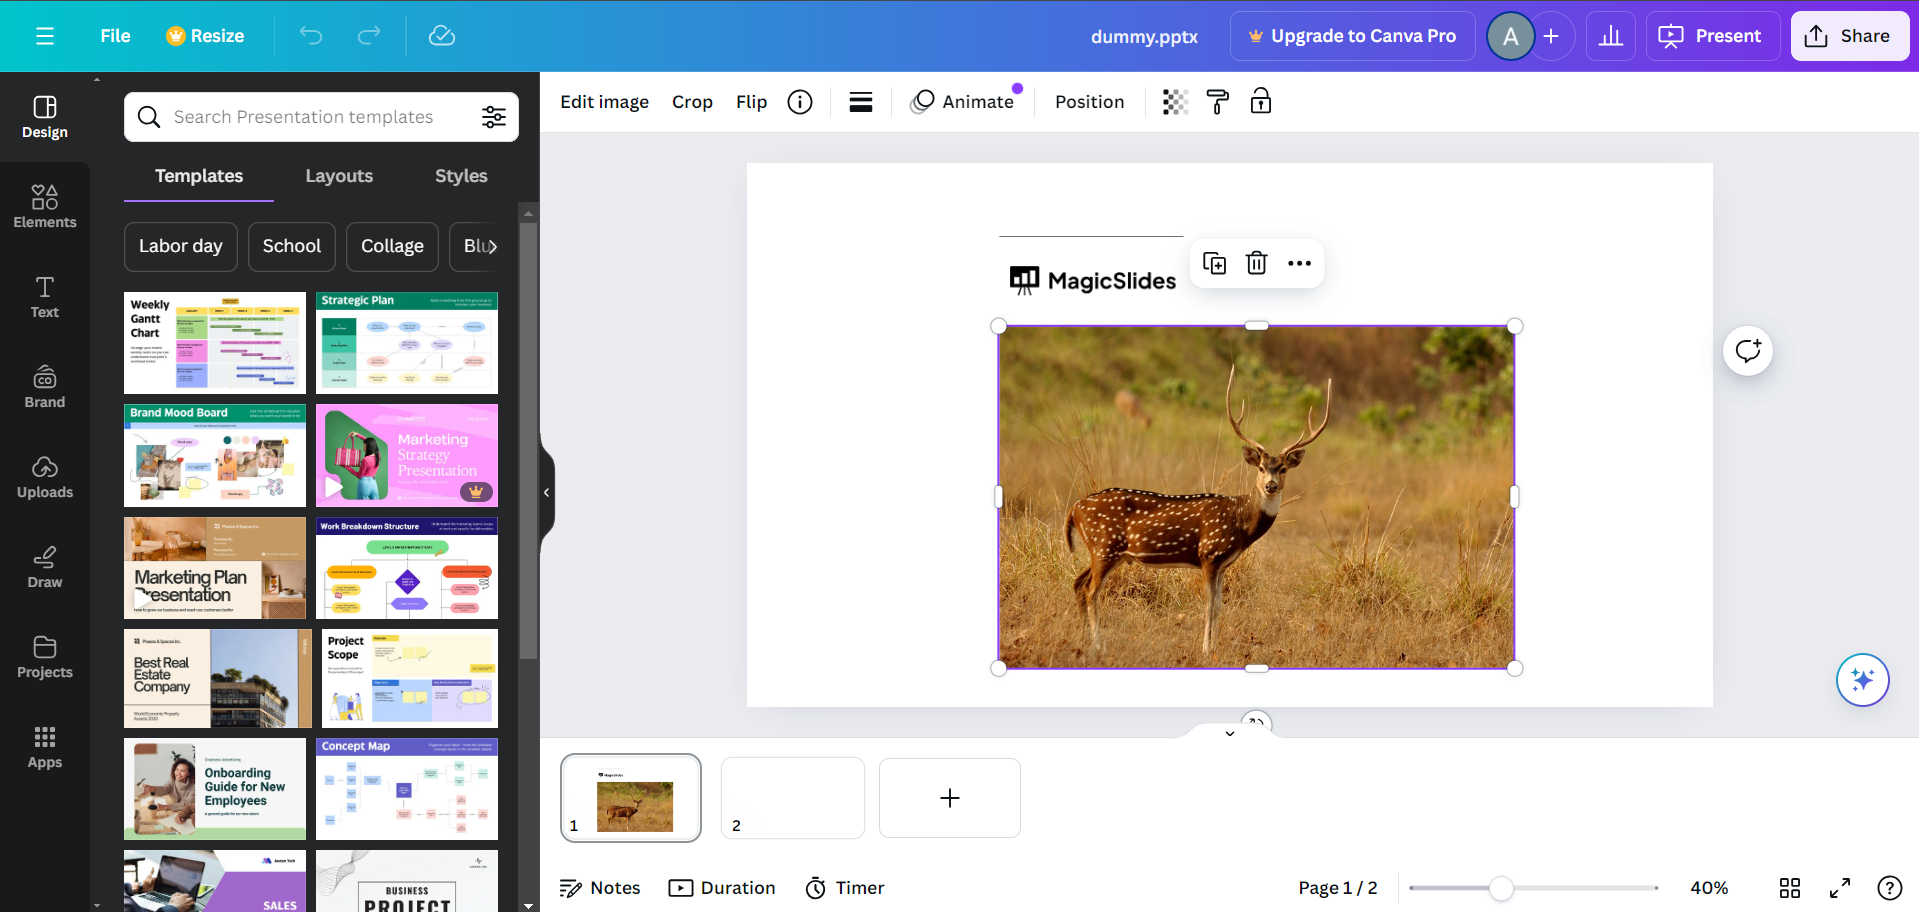This screenshot has width=1919, height=912.
Task: Click the Magic assistant sparkle button
Action: (x=1862, y=680)
